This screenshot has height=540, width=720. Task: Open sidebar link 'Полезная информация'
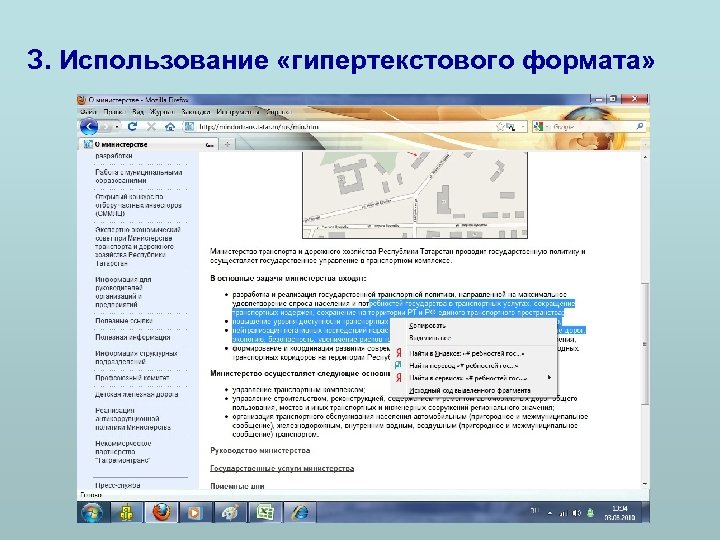[133, 337]
